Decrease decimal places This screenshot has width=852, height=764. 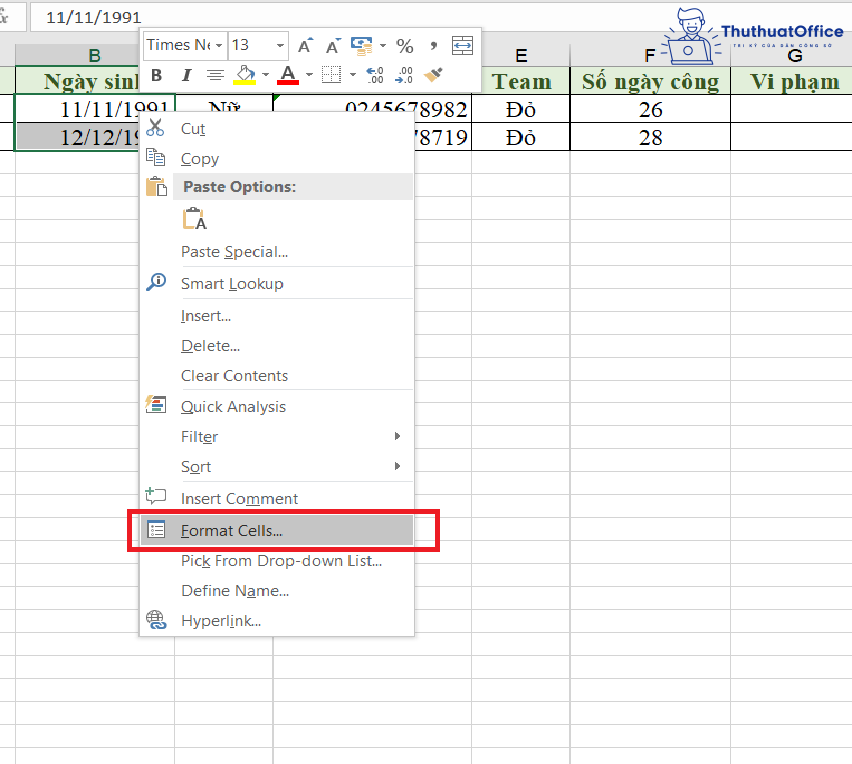[x=402, y=74]
